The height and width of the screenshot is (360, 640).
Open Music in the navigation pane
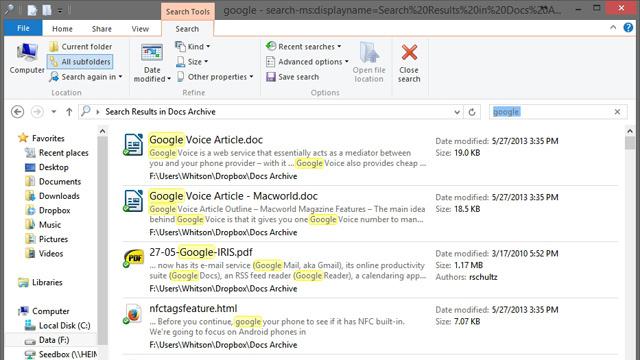click(x=43, y=224)
